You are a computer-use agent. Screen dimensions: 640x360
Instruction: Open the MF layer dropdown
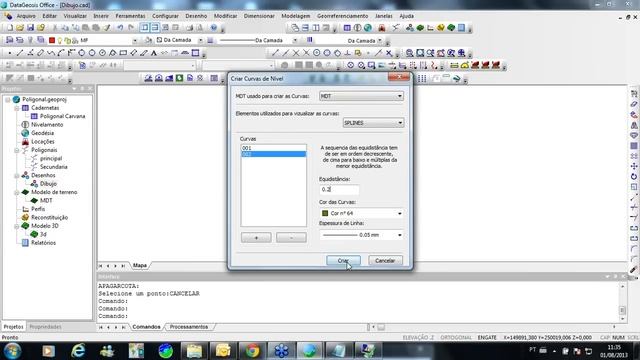click(135, 40)
